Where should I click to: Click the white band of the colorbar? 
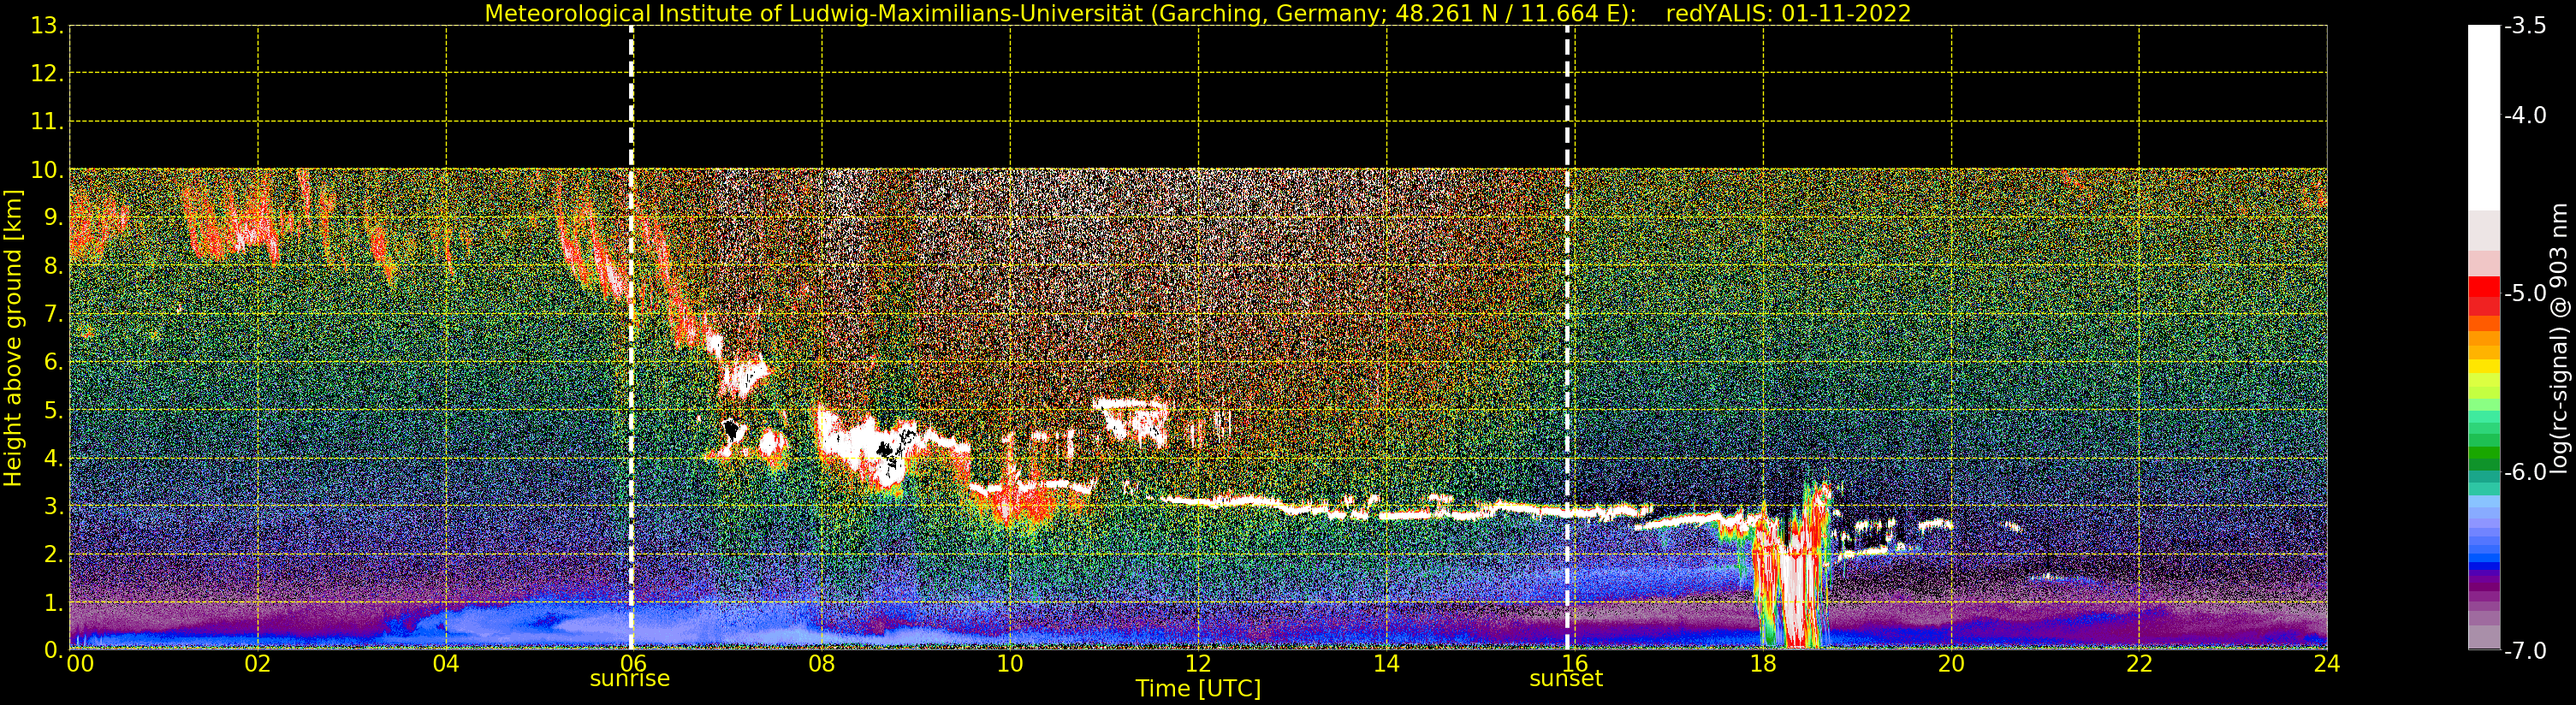click(x=2484, y=118)
